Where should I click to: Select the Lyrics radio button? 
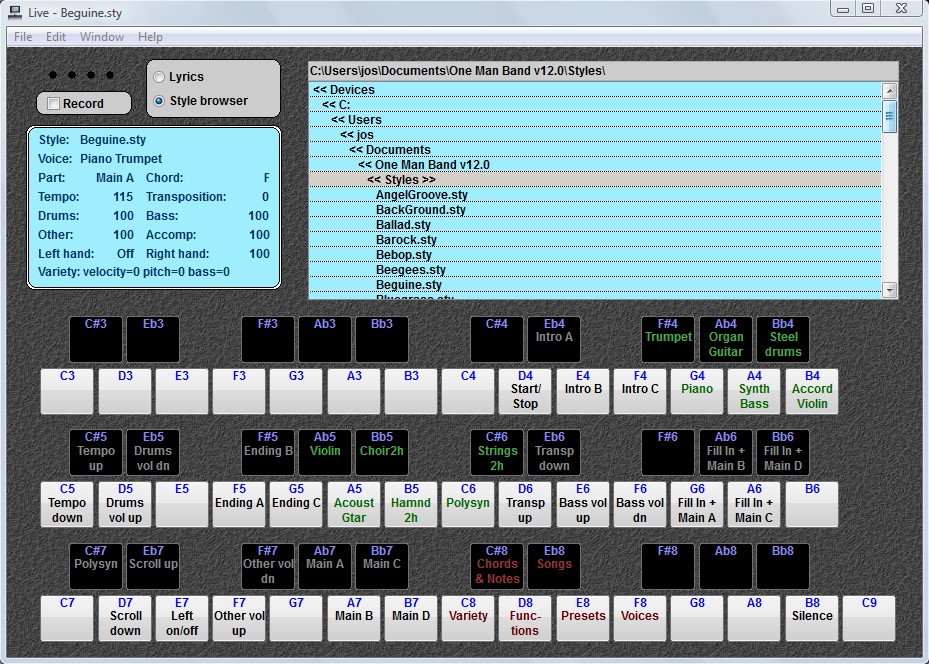(159, 77)
